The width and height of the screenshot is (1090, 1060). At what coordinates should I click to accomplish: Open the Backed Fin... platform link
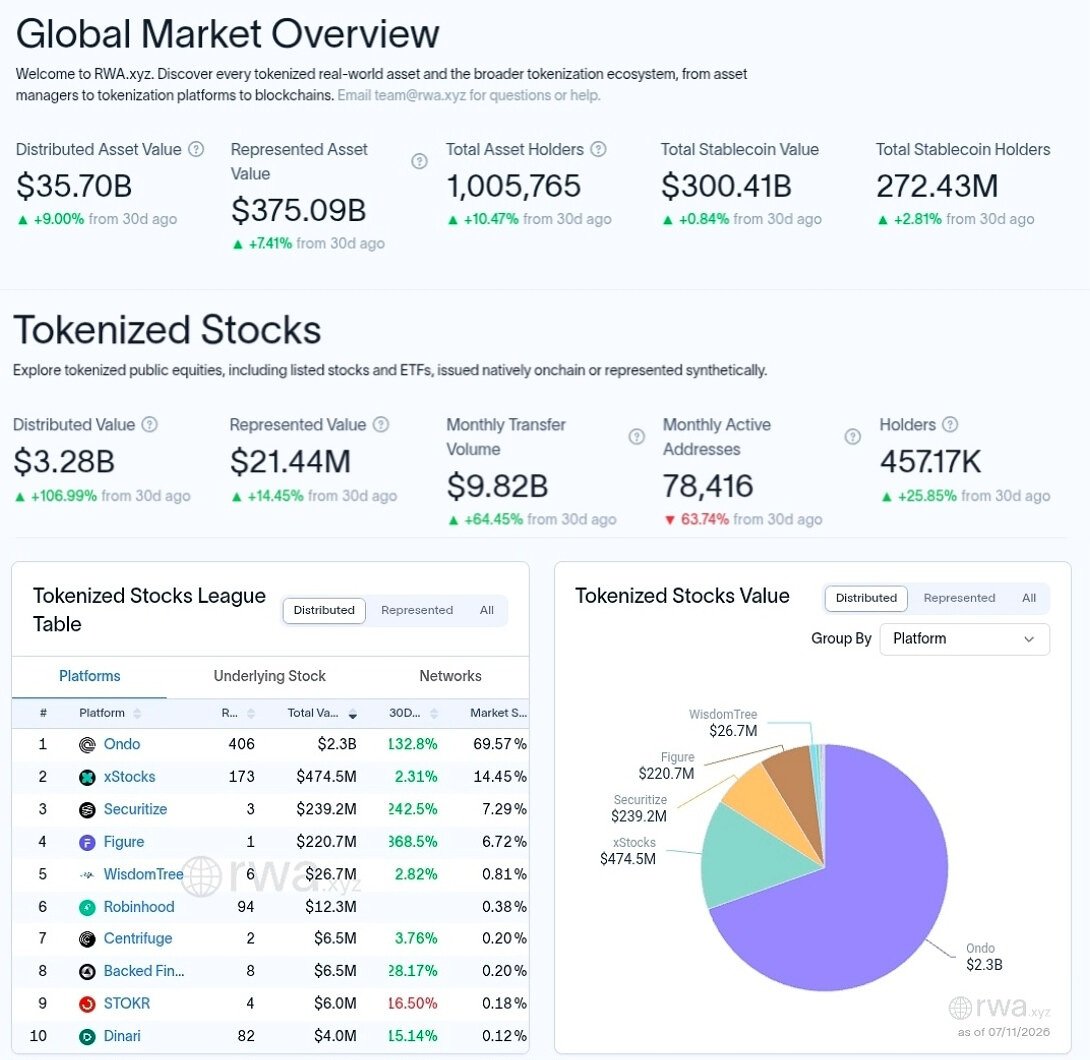(144, 972)
